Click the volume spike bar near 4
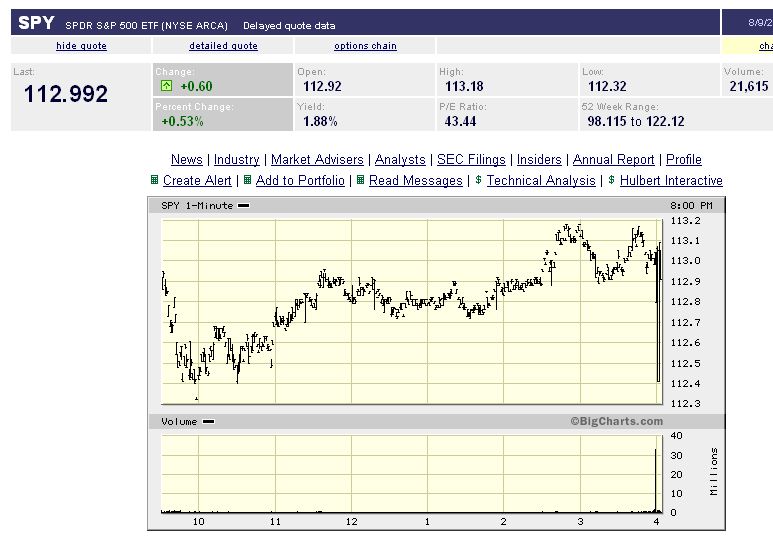Image resolution: width=773 pixels, height=537 pixels. coord(656,481)
